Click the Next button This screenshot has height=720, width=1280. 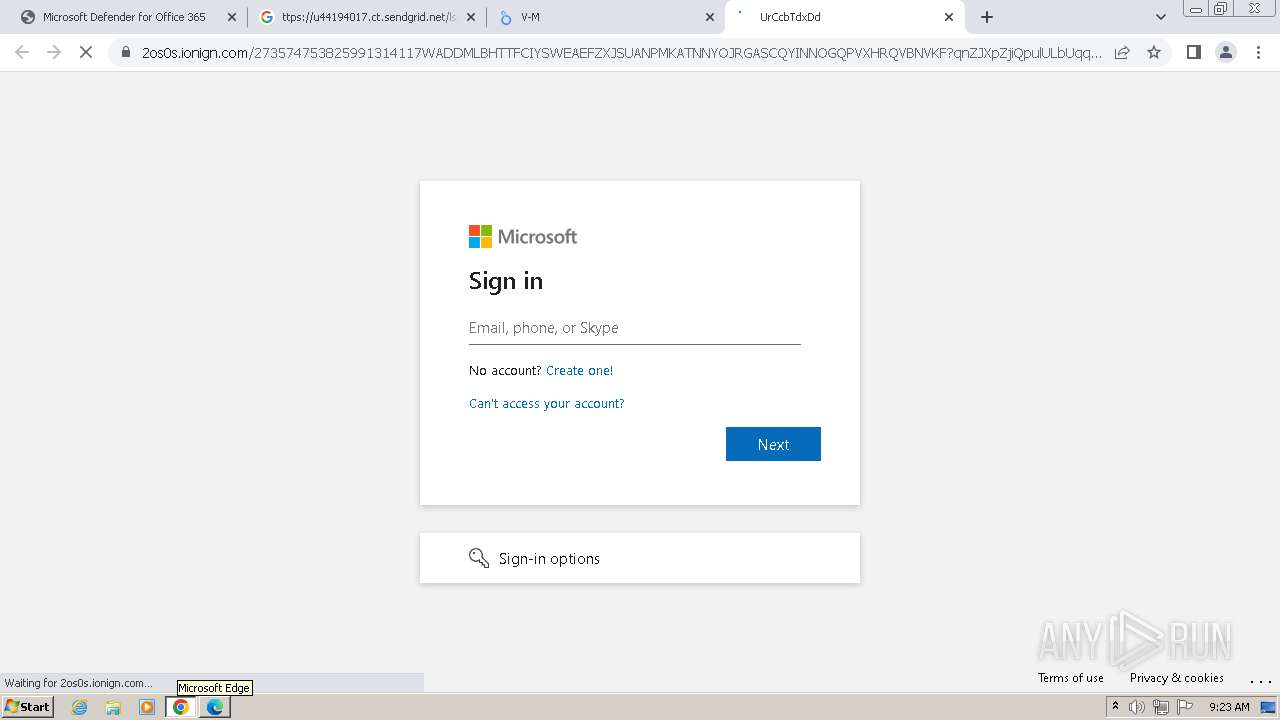(773, 444)
